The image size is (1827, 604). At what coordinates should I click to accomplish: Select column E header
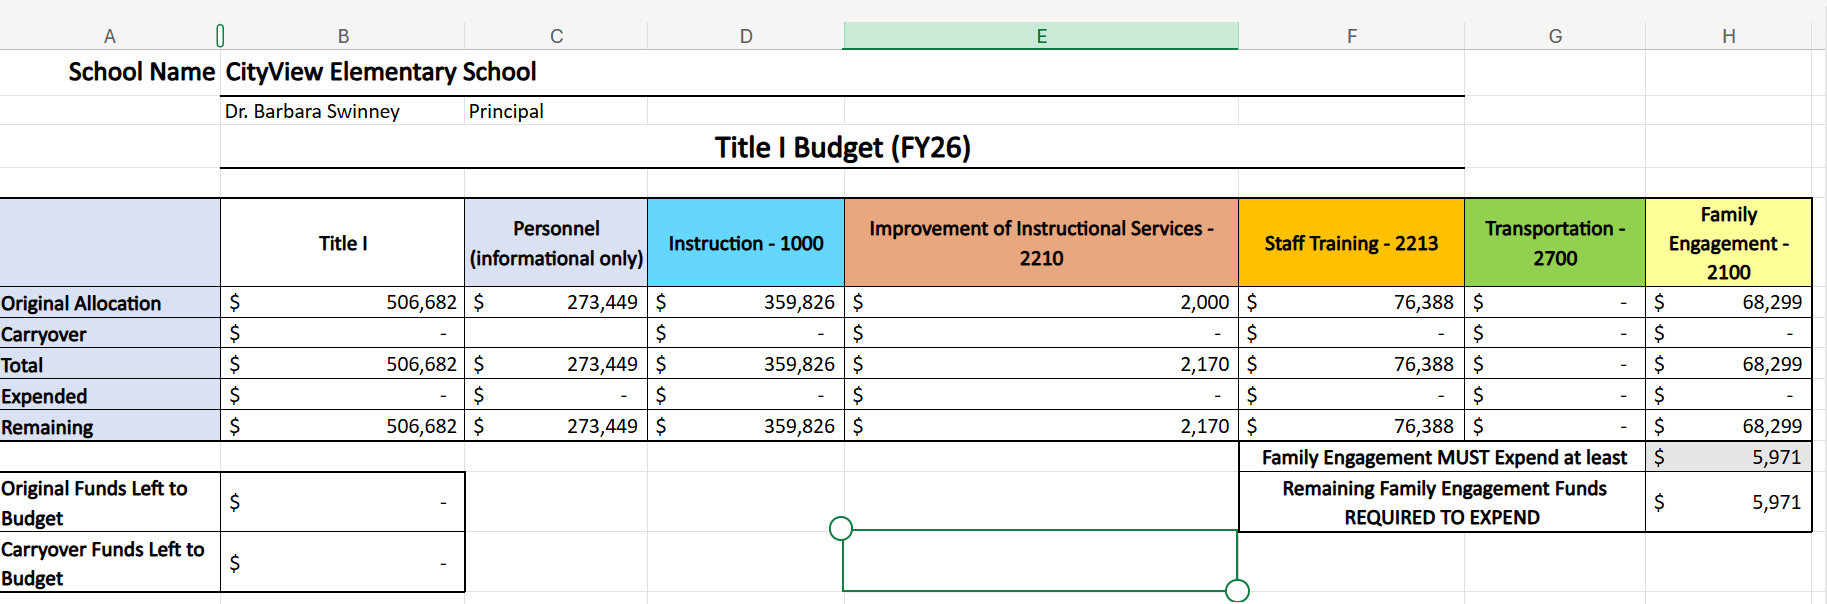click(1040, 36)
